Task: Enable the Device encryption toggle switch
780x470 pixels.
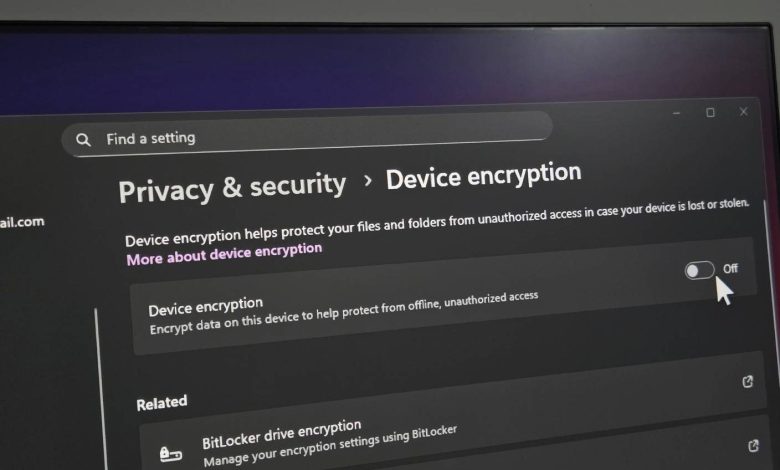Action: click(699, 271)
